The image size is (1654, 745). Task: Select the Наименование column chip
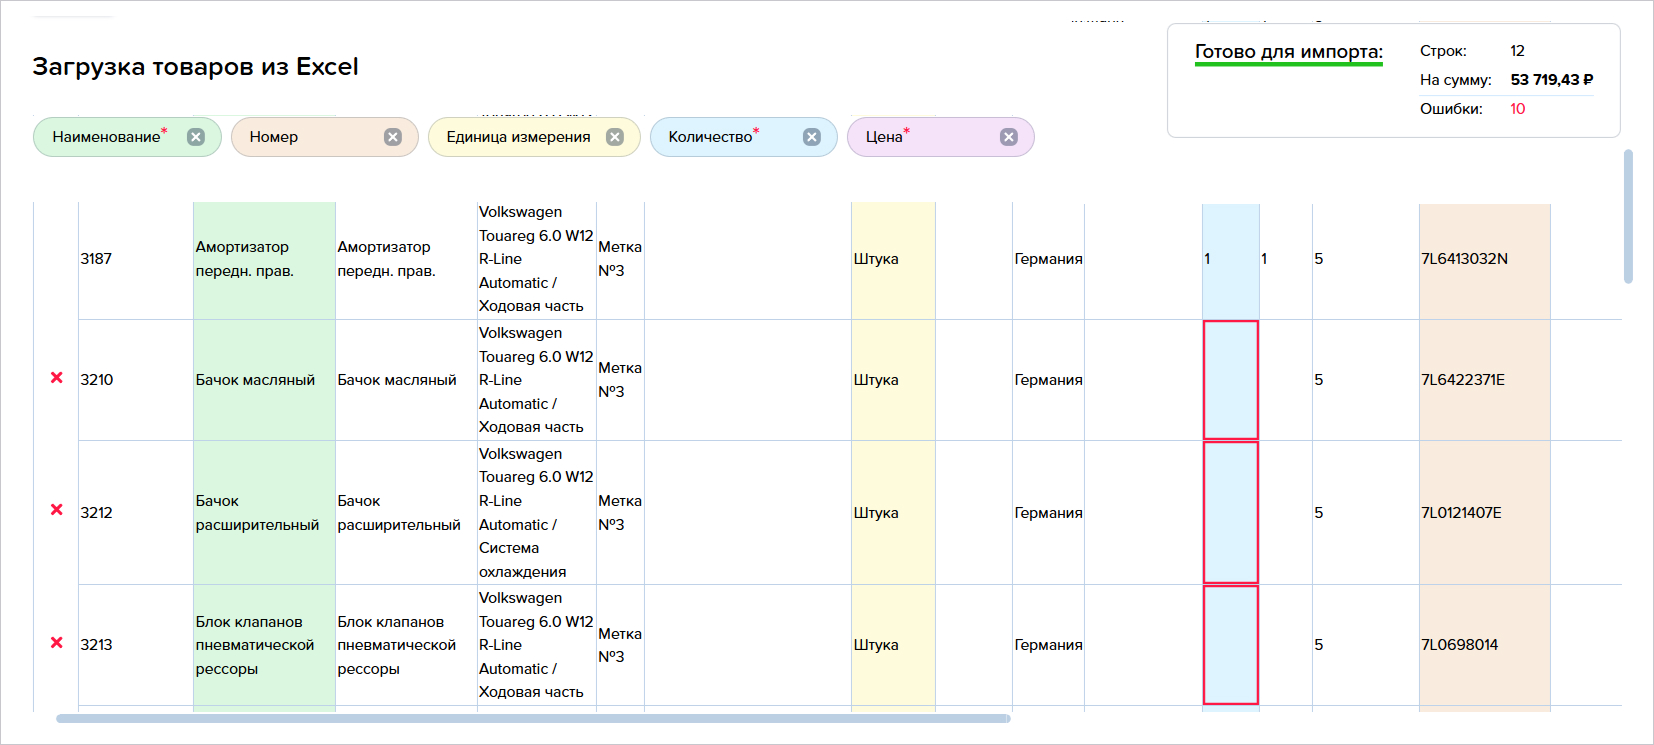[127, 137]
